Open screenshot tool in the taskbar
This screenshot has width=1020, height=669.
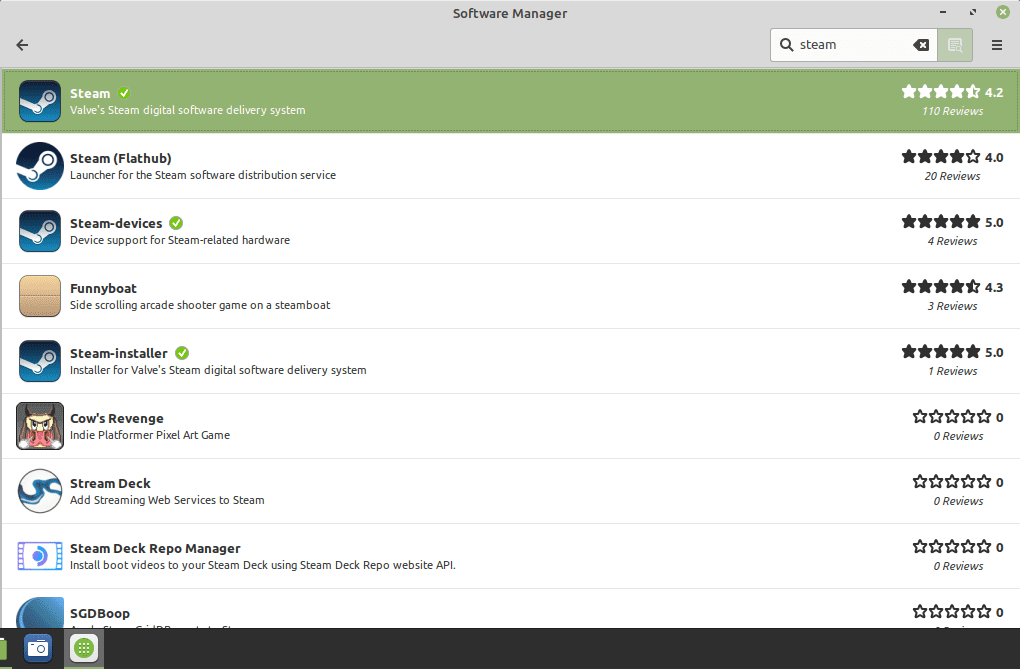point(38,648)
